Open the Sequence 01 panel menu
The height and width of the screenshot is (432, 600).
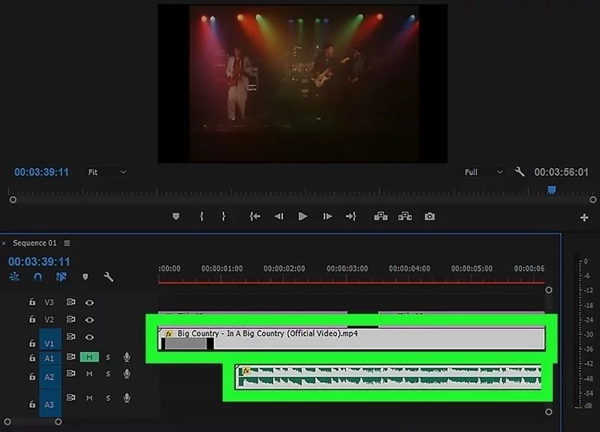point(67,243)
